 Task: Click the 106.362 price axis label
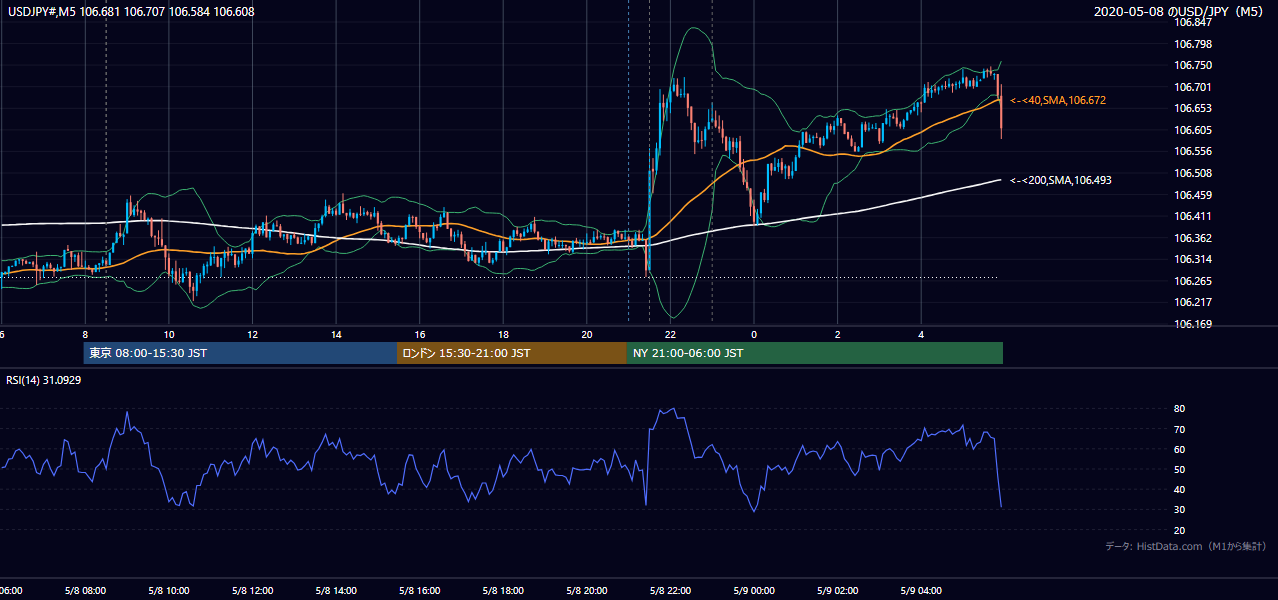pyautogui.click(x=1193, y=238)
